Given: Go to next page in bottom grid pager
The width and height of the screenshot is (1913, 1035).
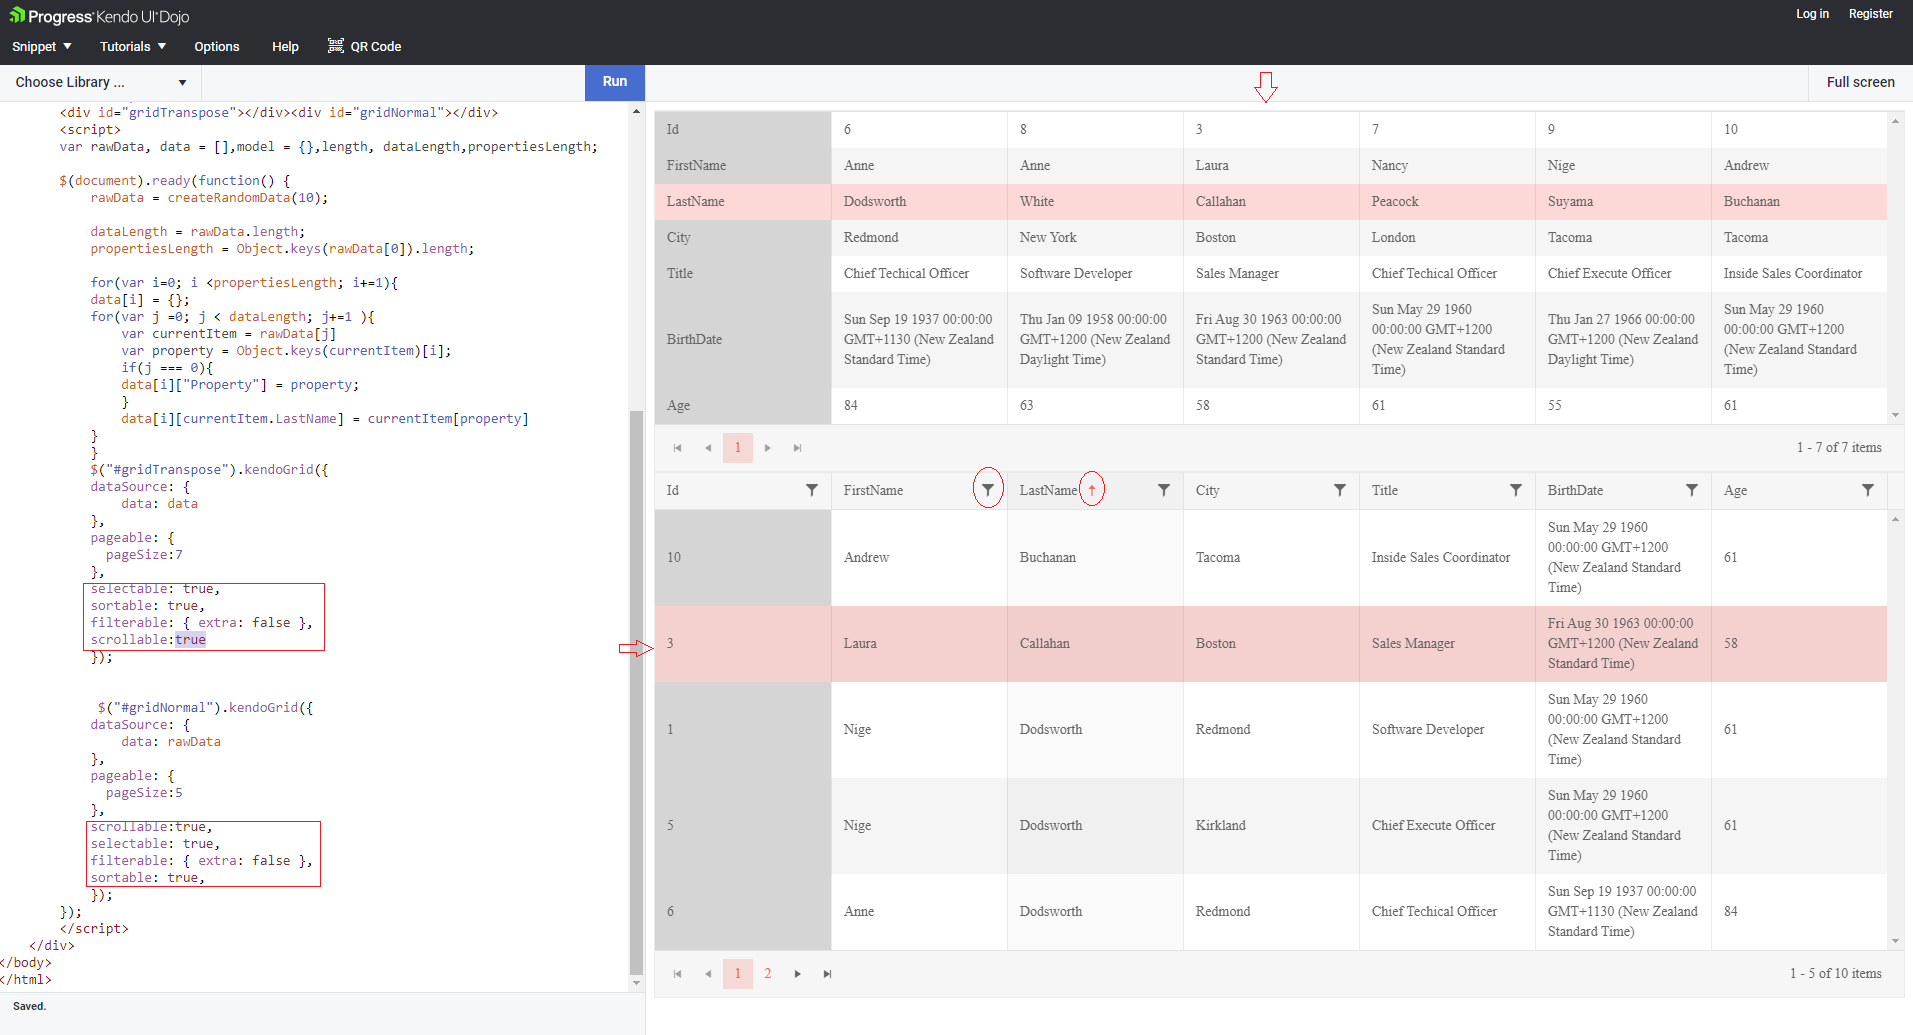Looking at the screenshot, I should click(798, 974).
